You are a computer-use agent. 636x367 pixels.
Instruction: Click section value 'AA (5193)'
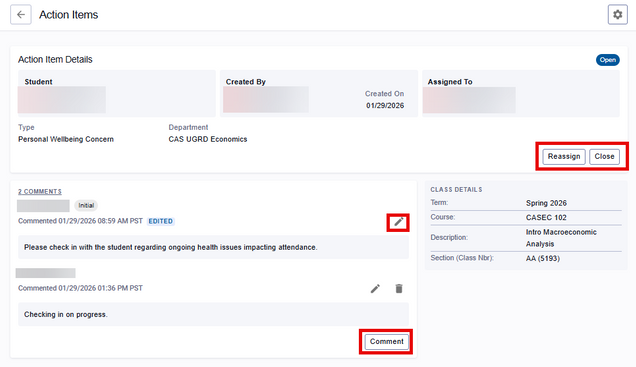(x=543, y=259)
